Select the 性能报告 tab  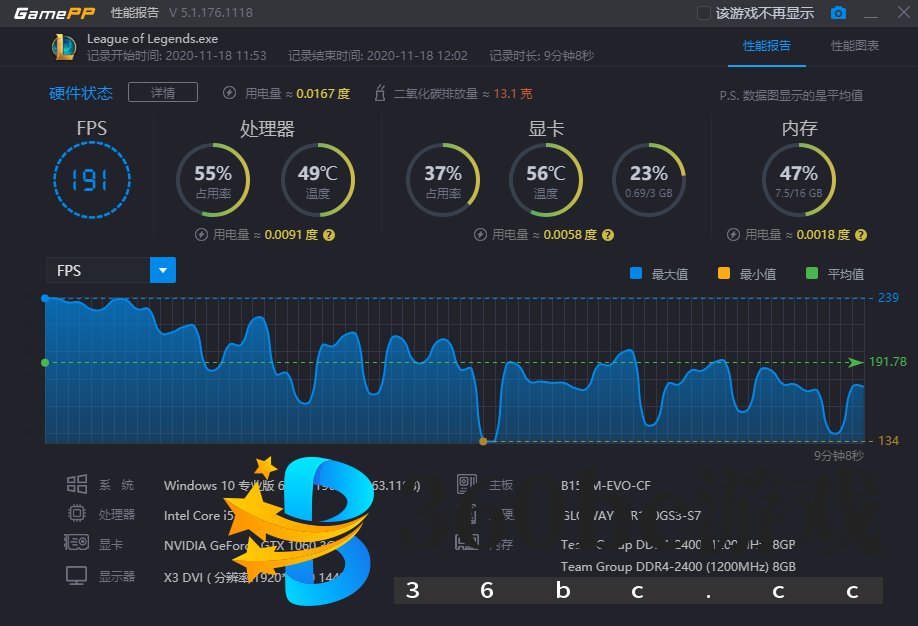coord(766,46)
